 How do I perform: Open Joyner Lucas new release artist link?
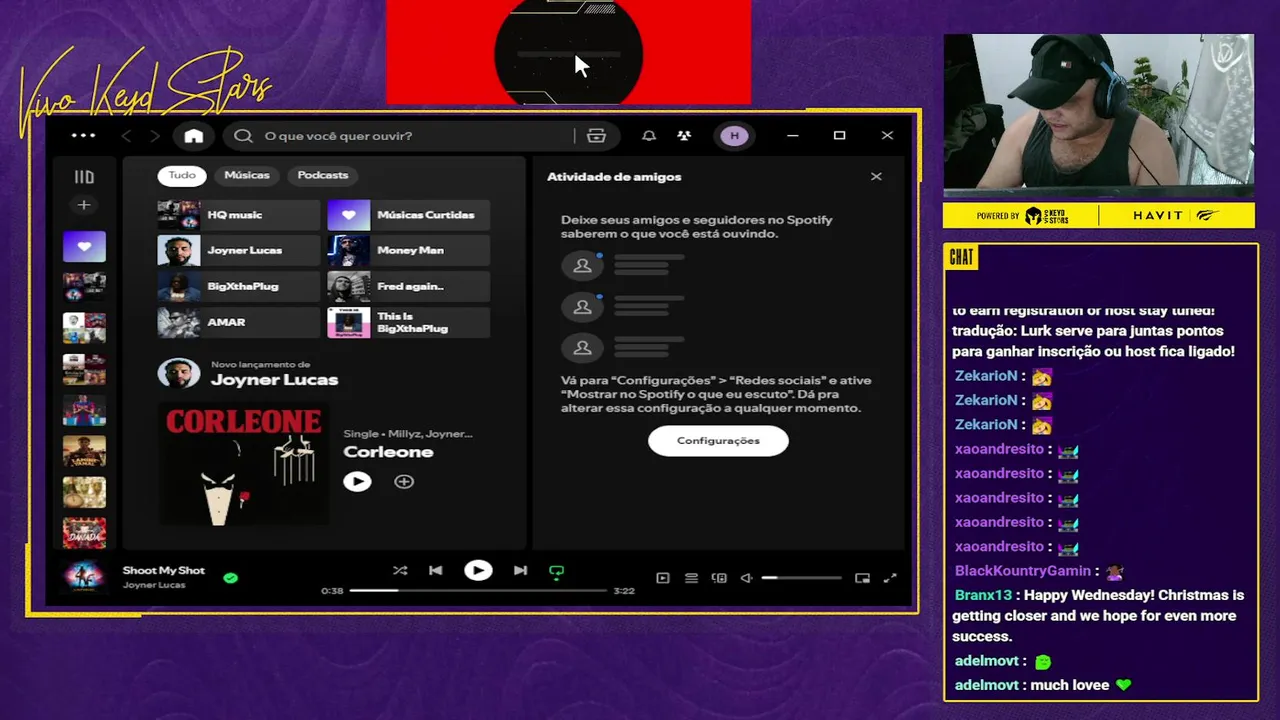coord(274,380)
